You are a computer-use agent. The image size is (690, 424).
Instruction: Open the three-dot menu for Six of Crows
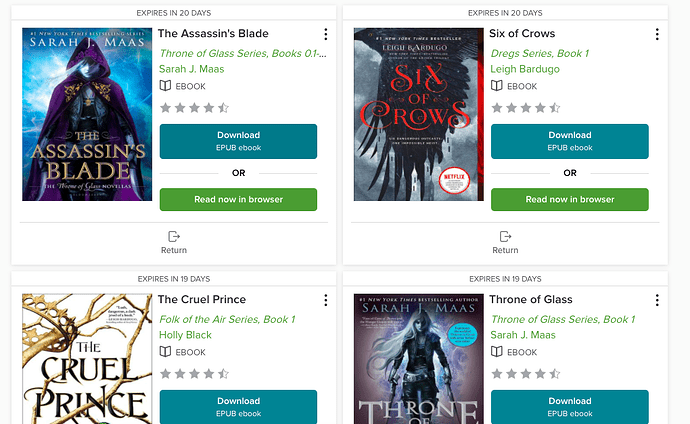(657, 34)
